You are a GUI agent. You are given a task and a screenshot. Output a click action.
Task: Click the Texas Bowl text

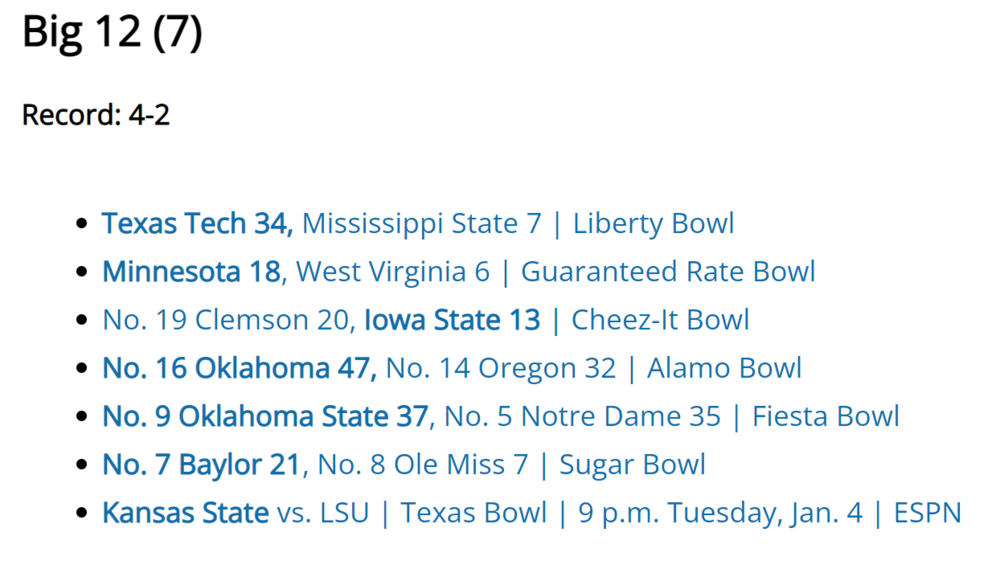(474, 513)
